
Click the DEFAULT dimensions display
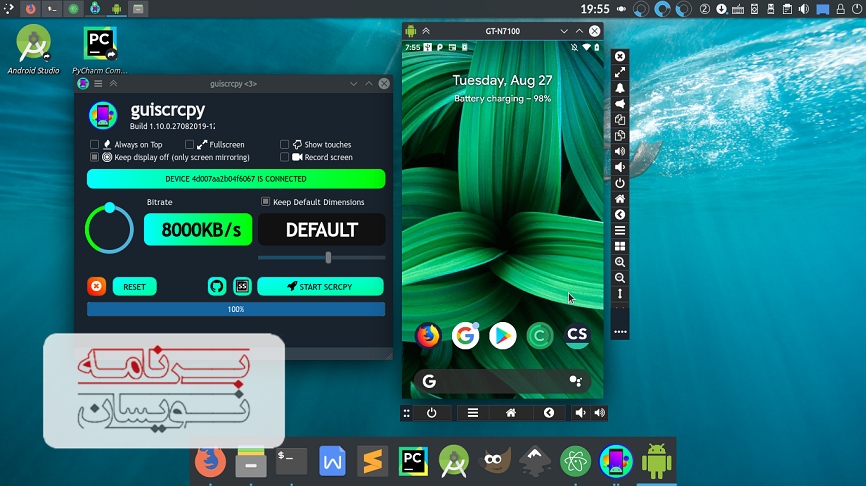tap(321, 230)
